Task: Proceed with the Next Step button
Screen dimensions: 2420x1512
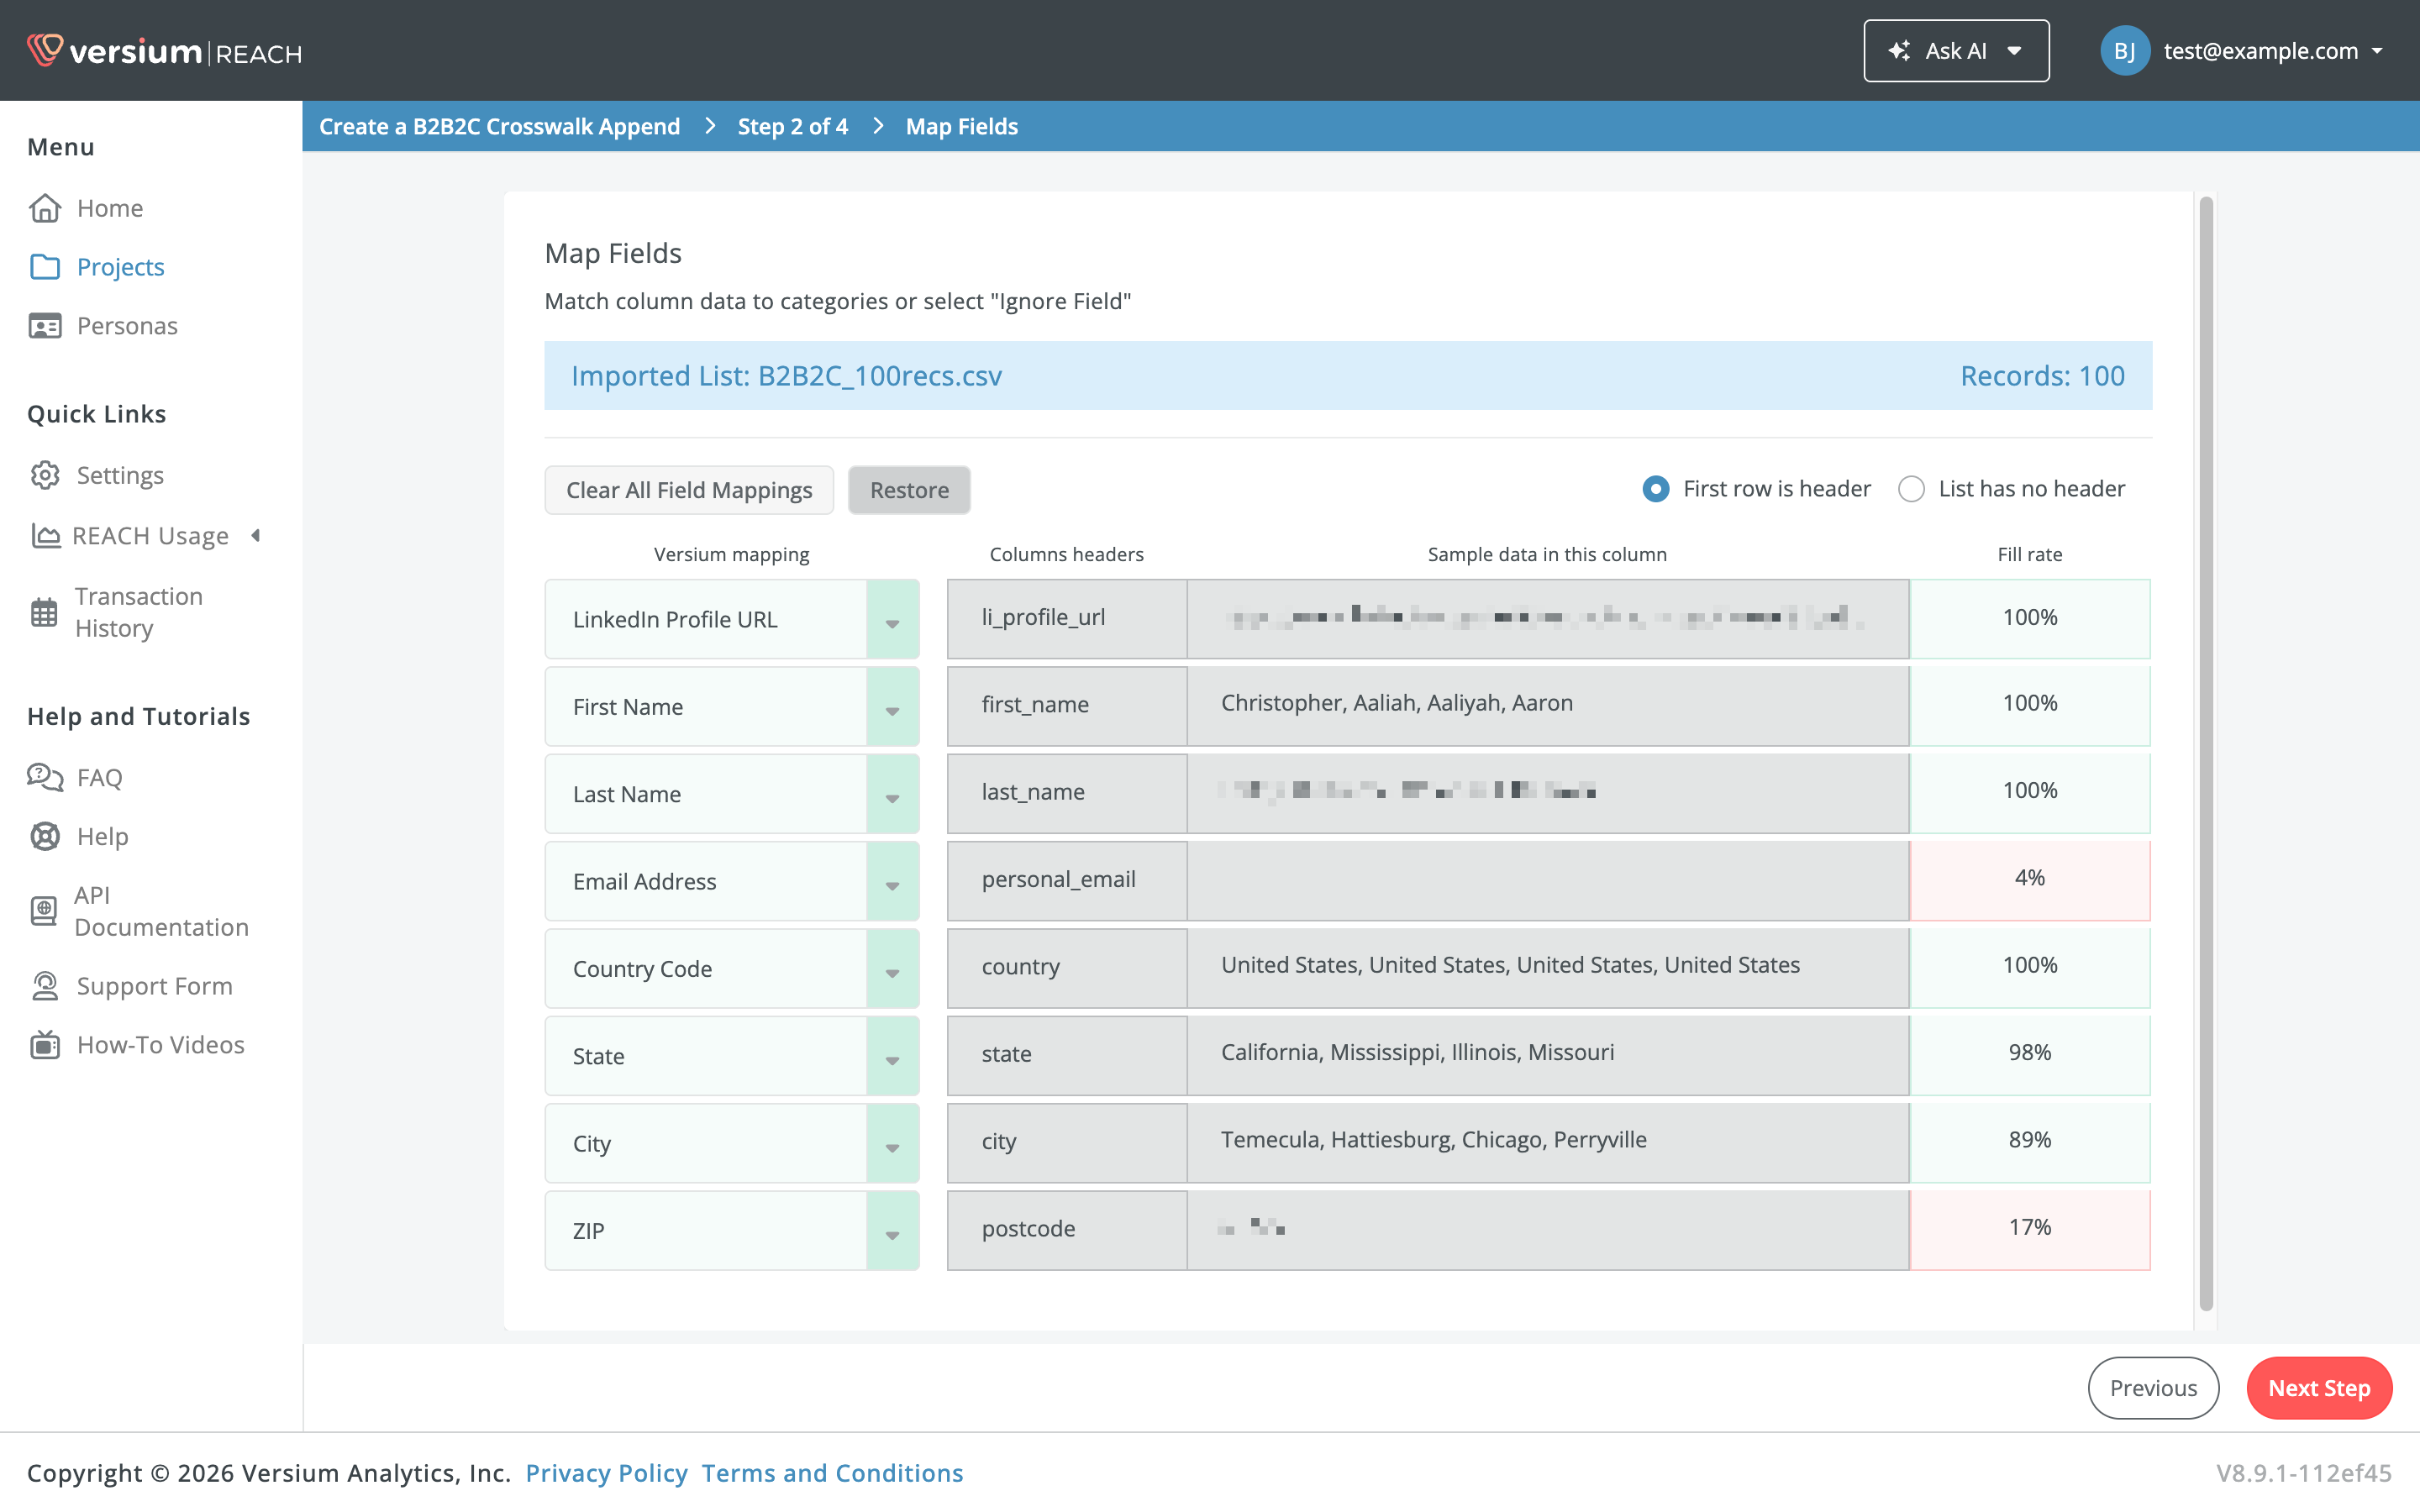Action: pyautogui.click(x=2319, y=1387)
